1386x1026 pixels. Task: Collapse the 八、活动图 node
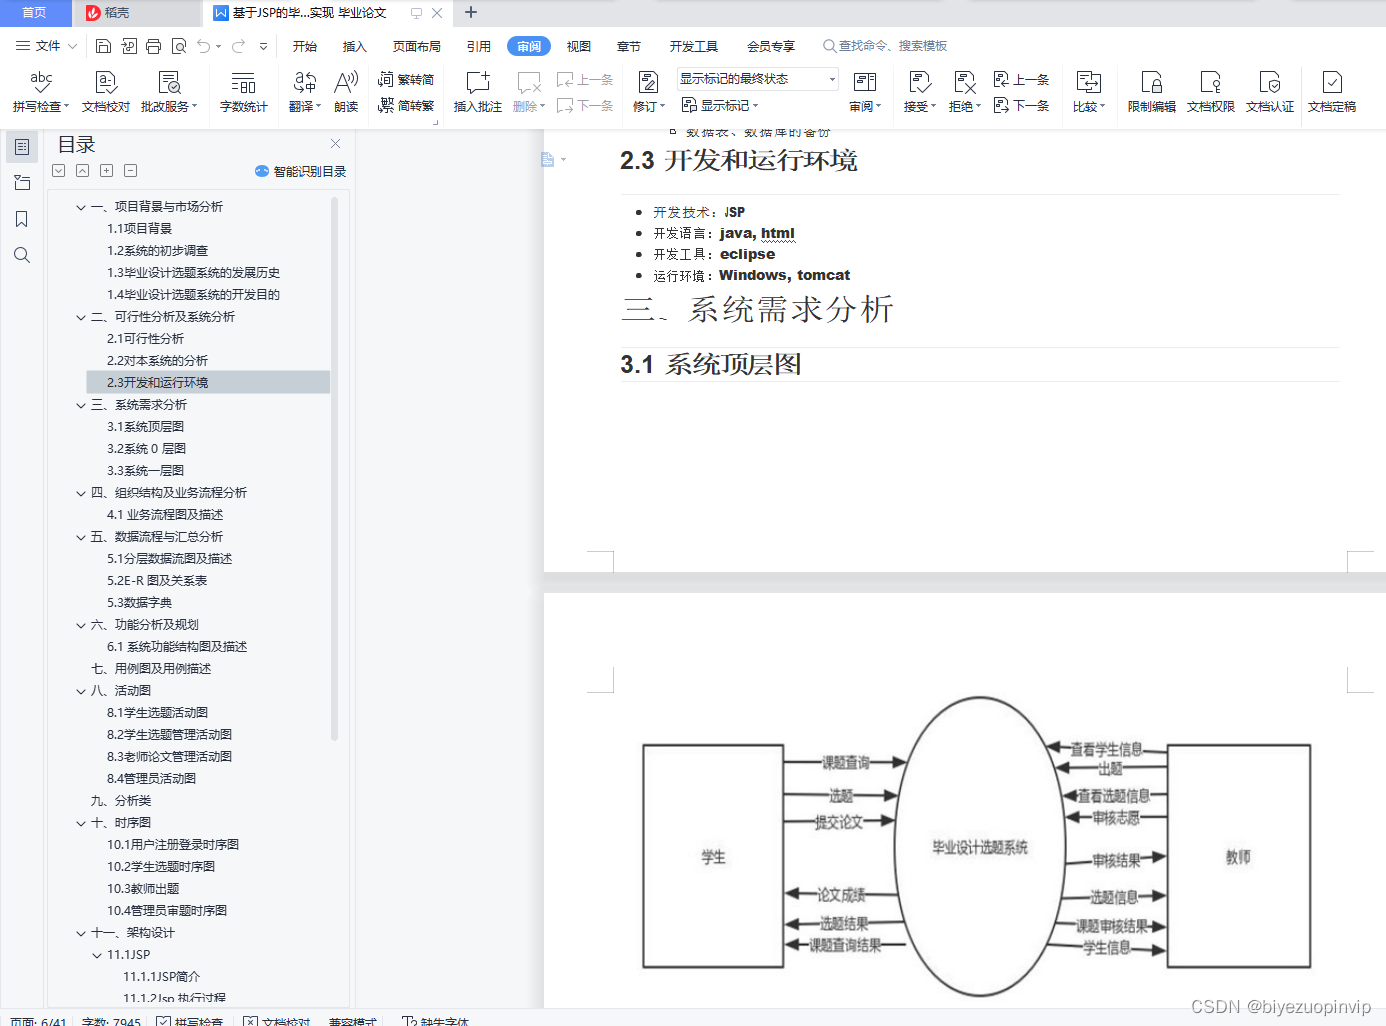[x=81, y=691]
